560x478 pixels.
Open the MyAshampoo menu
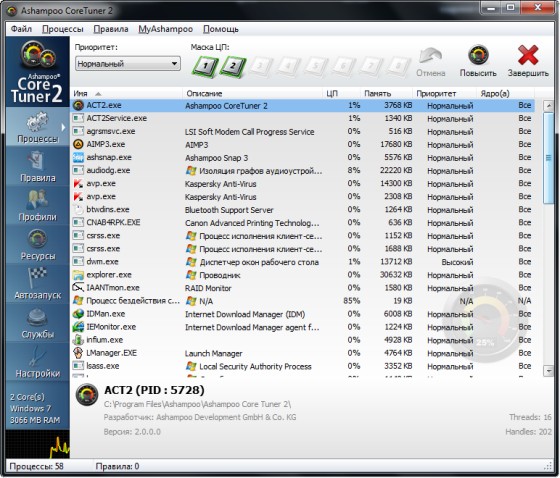165,29
